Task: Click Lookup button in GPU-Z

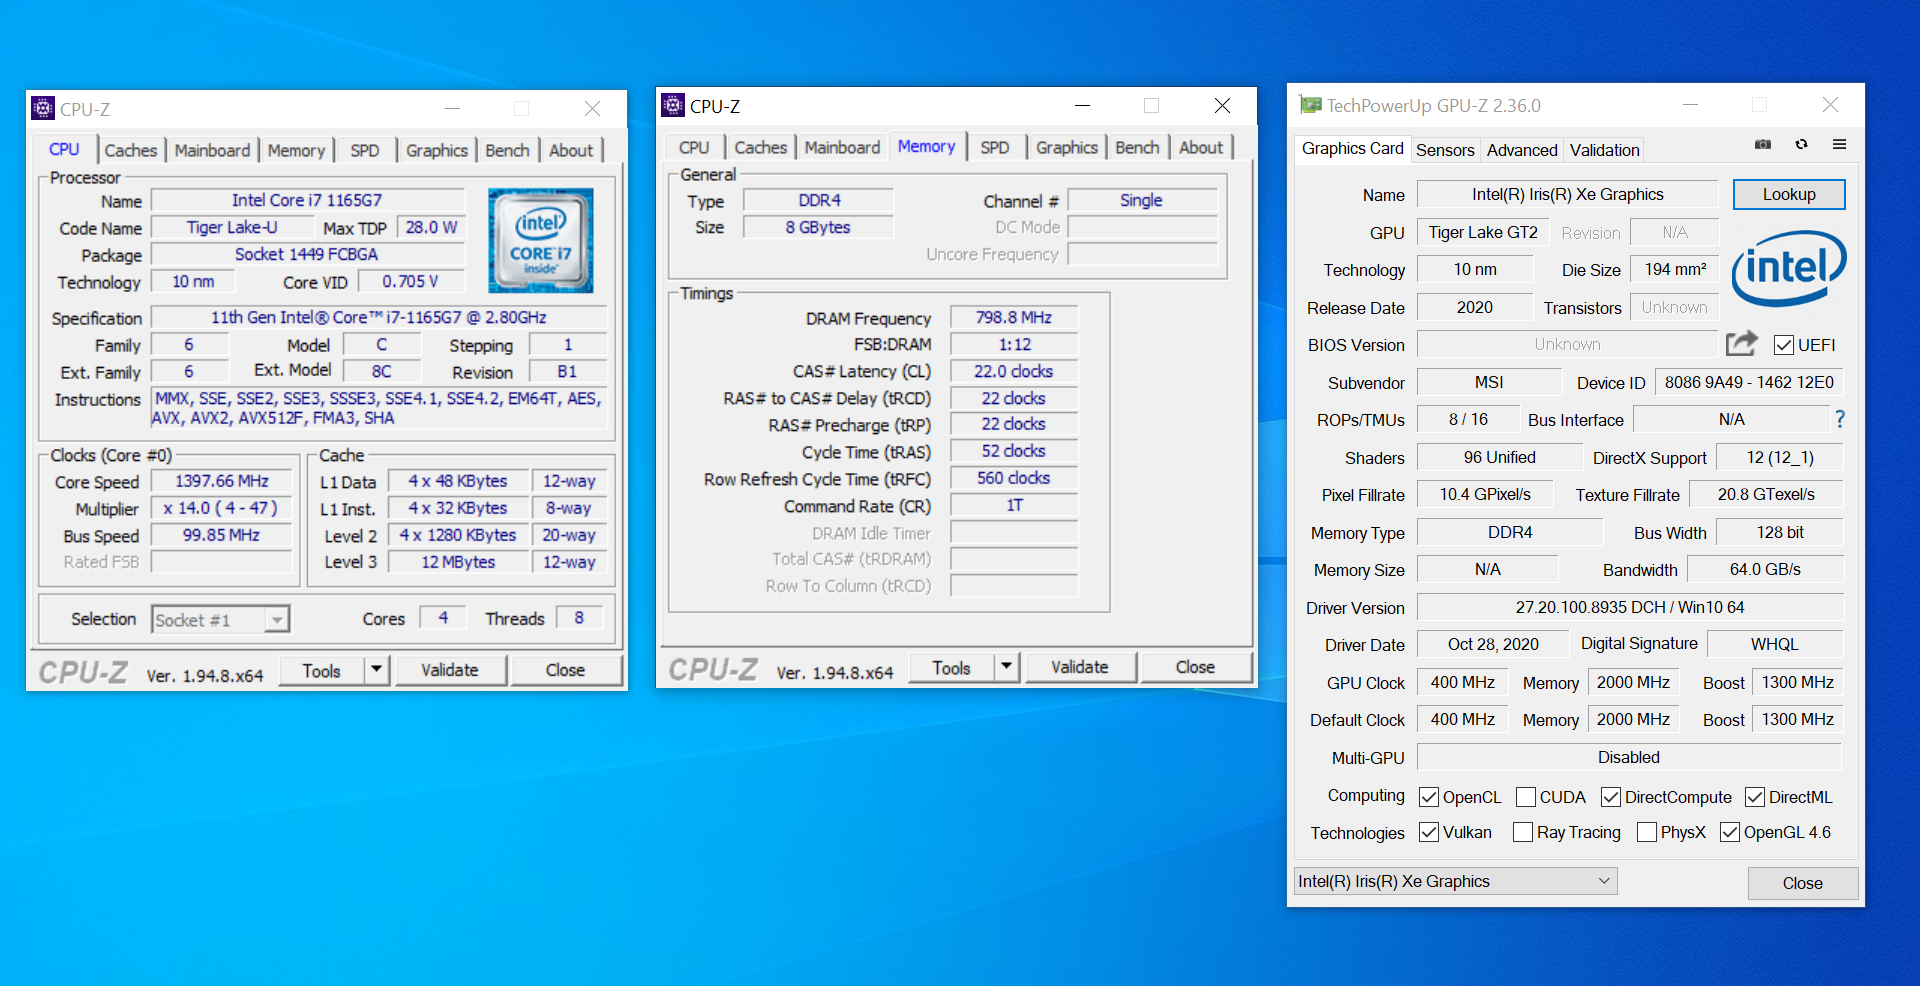Action: (x=1789, y=194)
